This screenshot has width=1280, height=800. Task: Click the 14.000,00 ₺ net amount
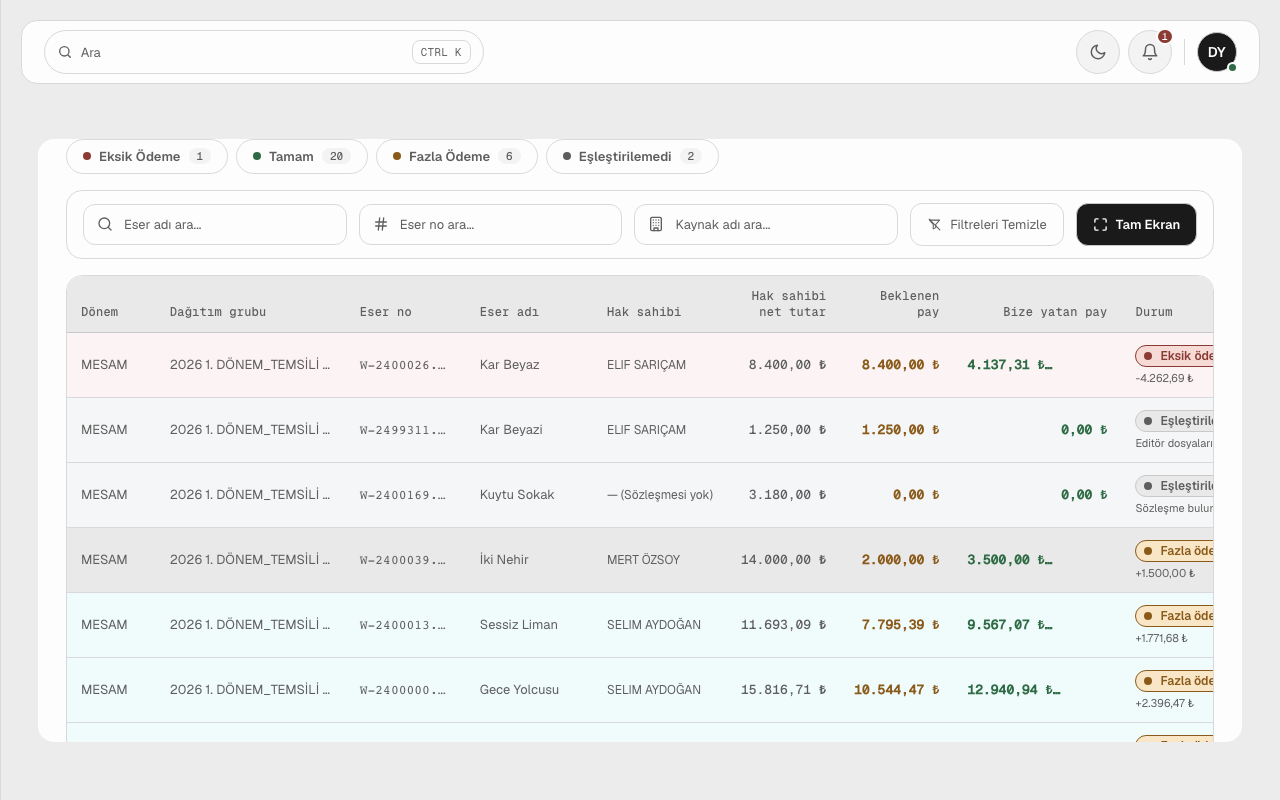pyautogui.click(x=784, y=560)
